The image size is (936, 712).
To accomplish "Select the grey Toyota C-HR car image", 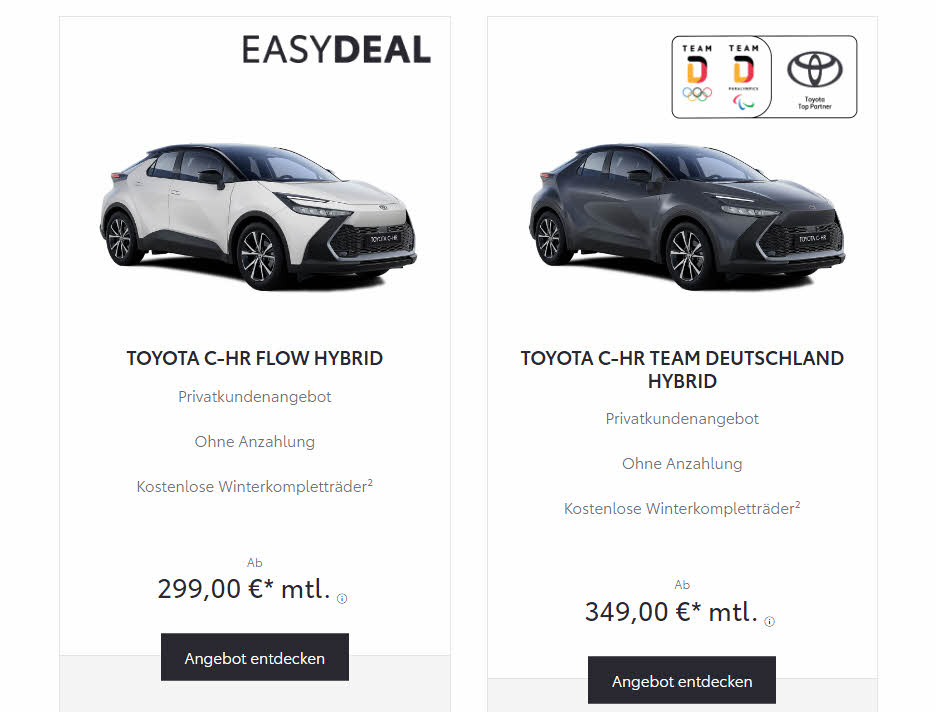I will pos(686,217).
